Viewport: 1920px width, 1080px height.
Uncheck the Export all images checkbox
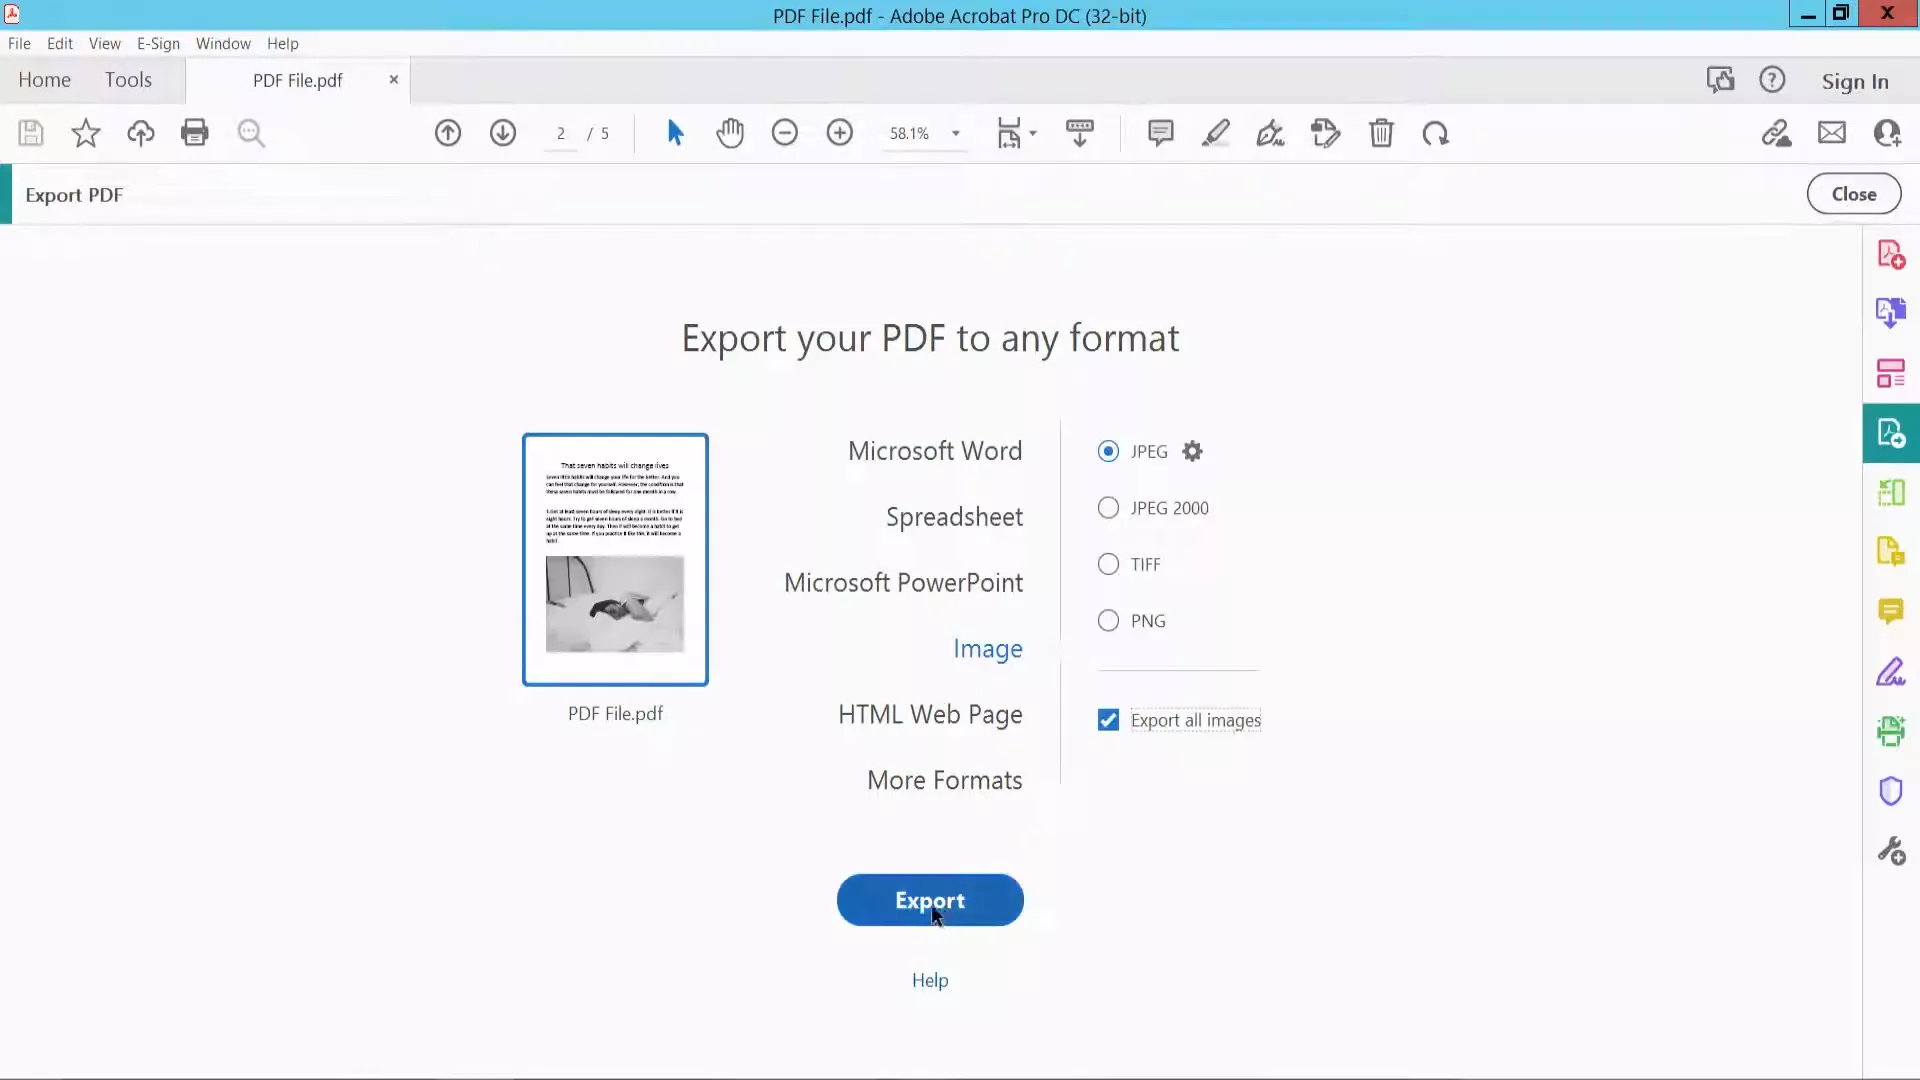coord(1108,719)
